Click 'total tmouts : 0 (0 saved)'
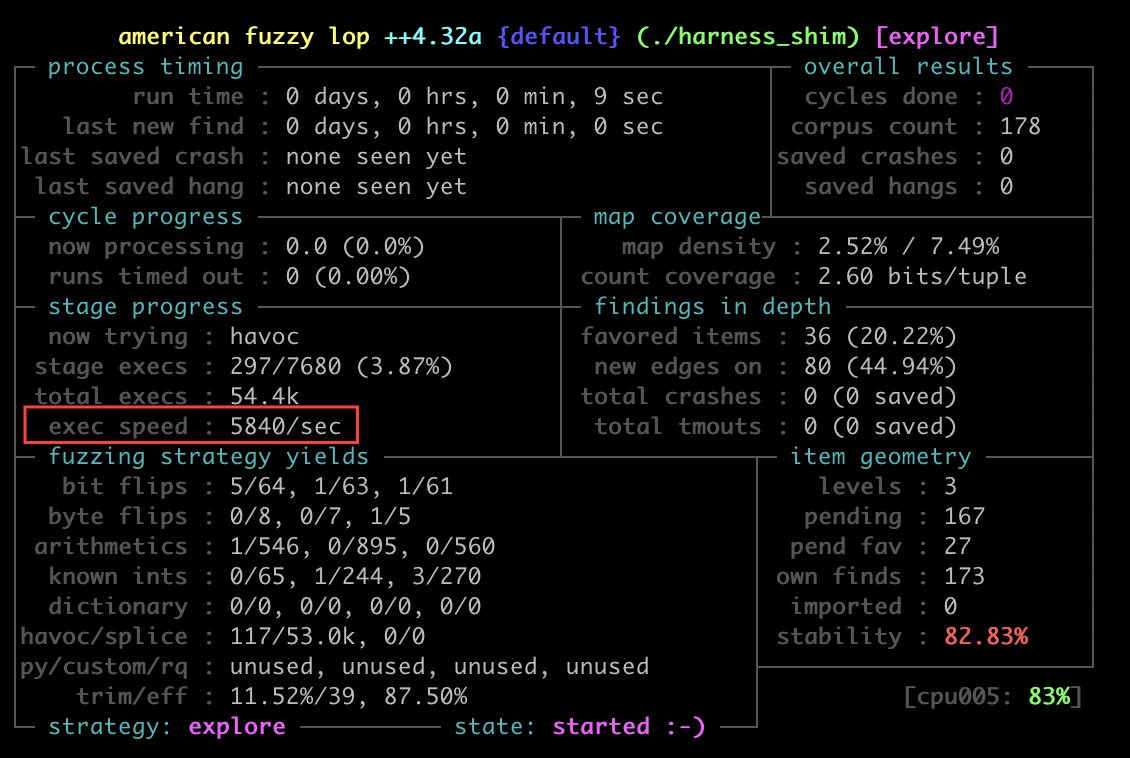 coord(775,427)
